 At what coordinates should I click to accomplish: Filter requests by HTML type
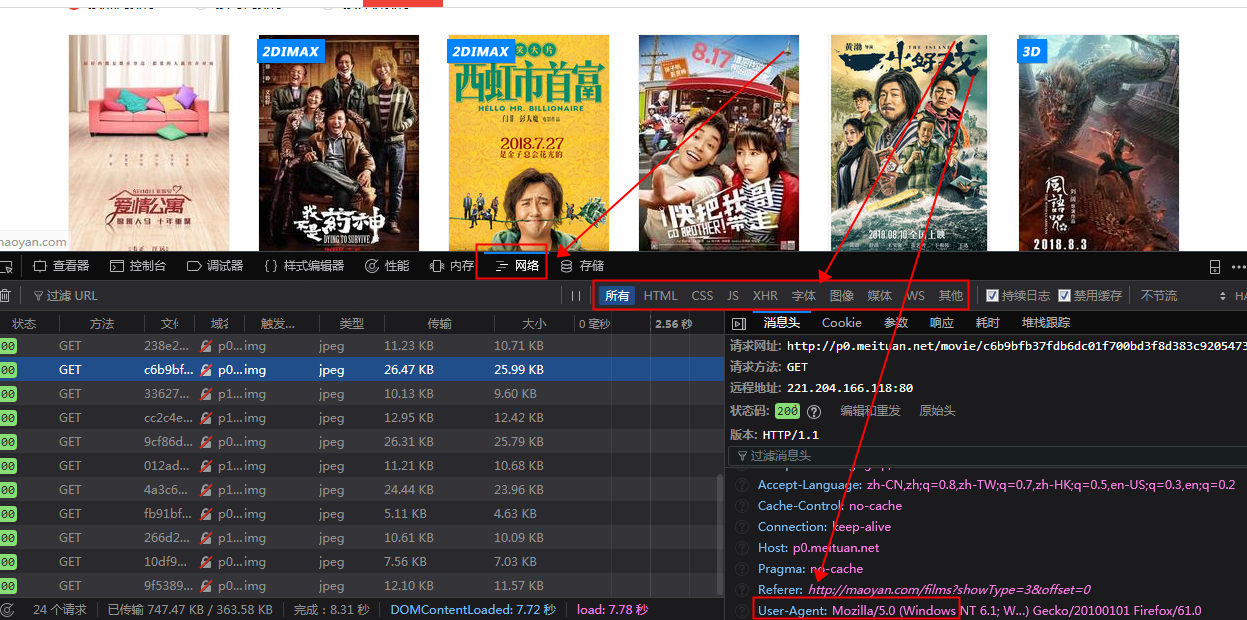(660, 296)
